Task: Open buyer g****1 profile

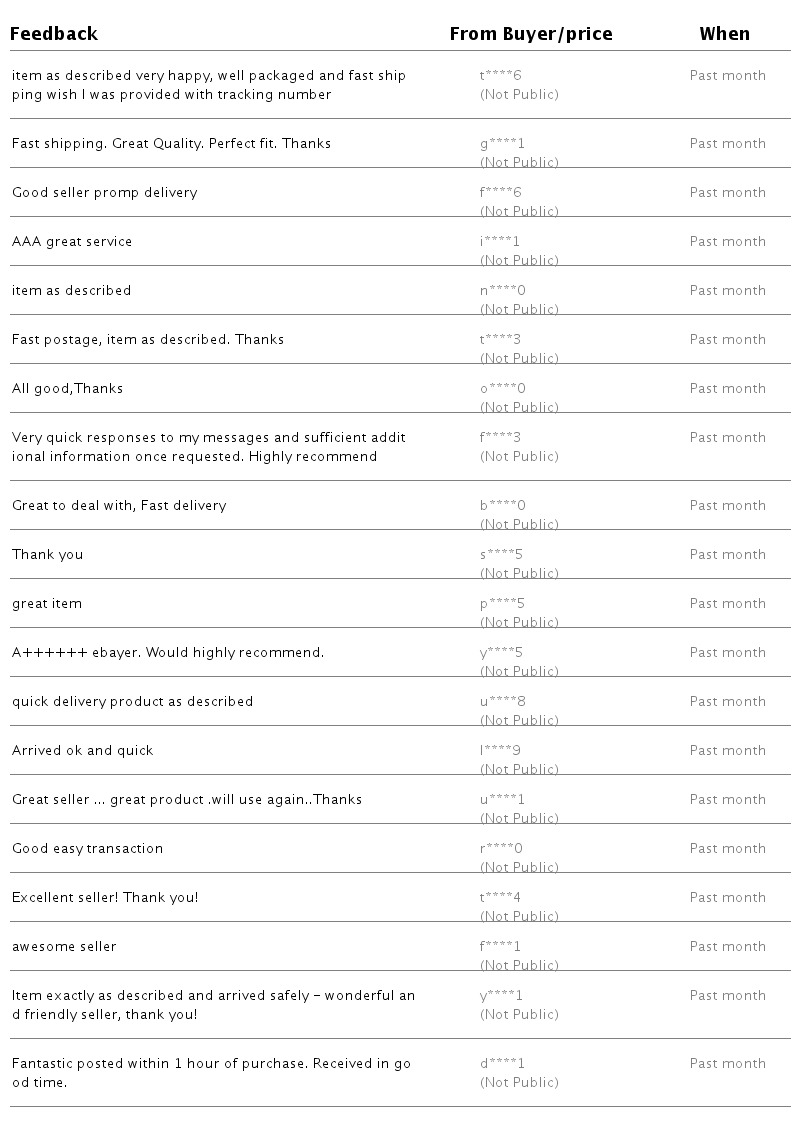Action: 502,144
